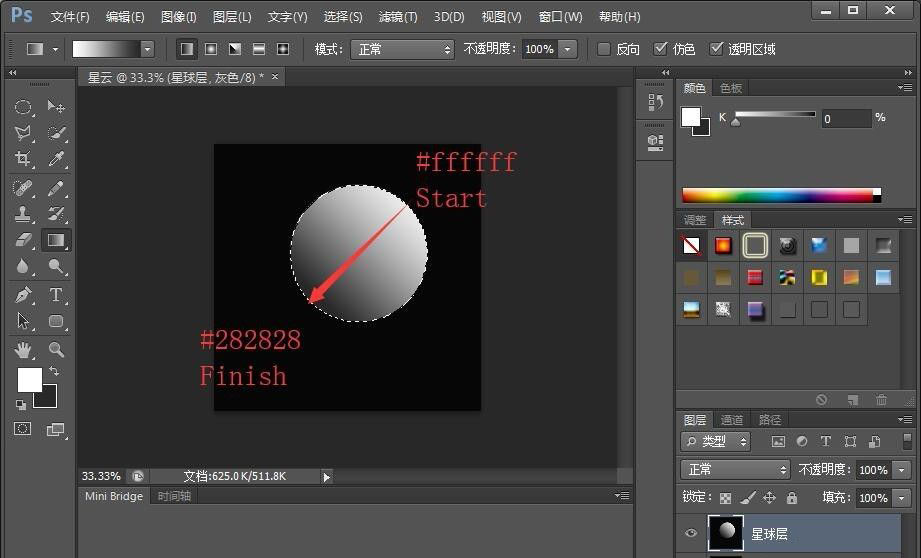Select the Quick Selection tool
Screen dimensions: 921x558
pos(56,133)
